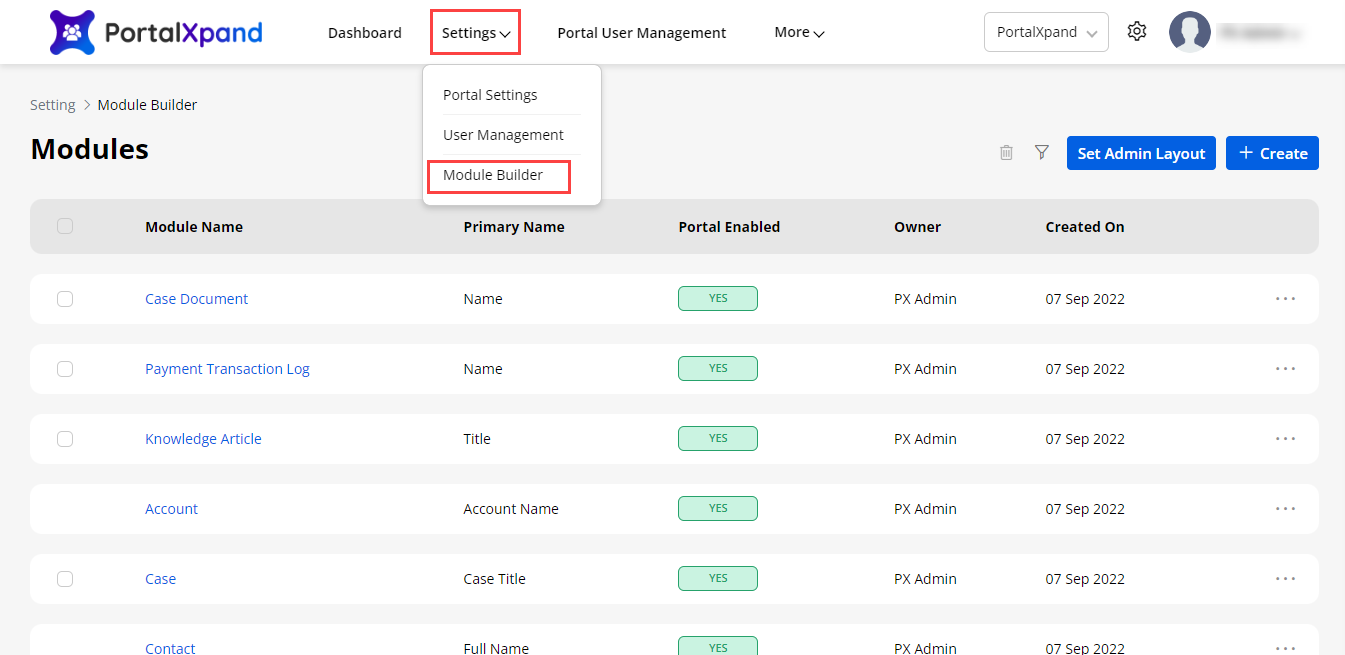This screenshot has height=655, width=1345.
Task: Click the Setting breadcrumb link
Action: (53, 105)
